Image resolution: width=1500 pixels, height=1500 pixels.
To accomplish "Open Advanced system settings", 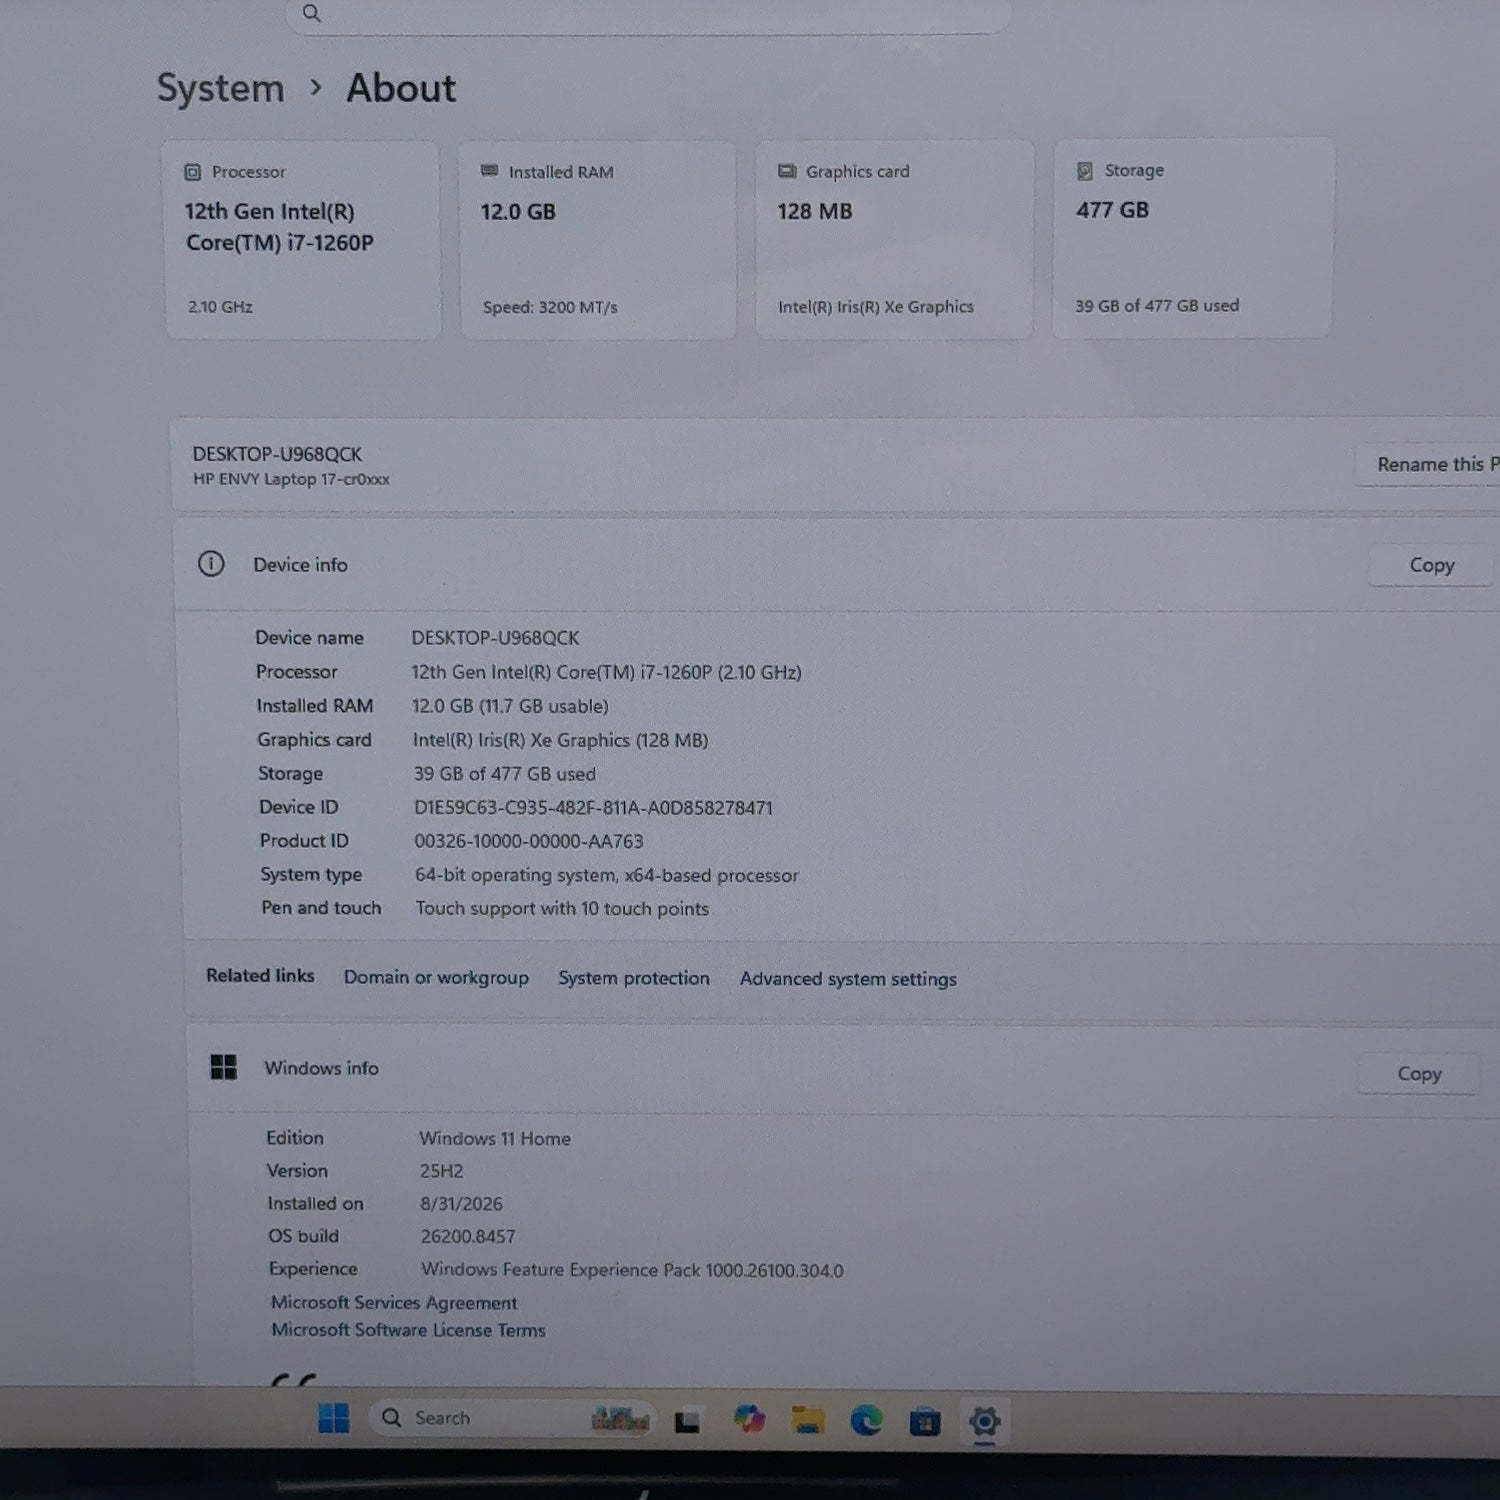I will (x=848, y=979).
